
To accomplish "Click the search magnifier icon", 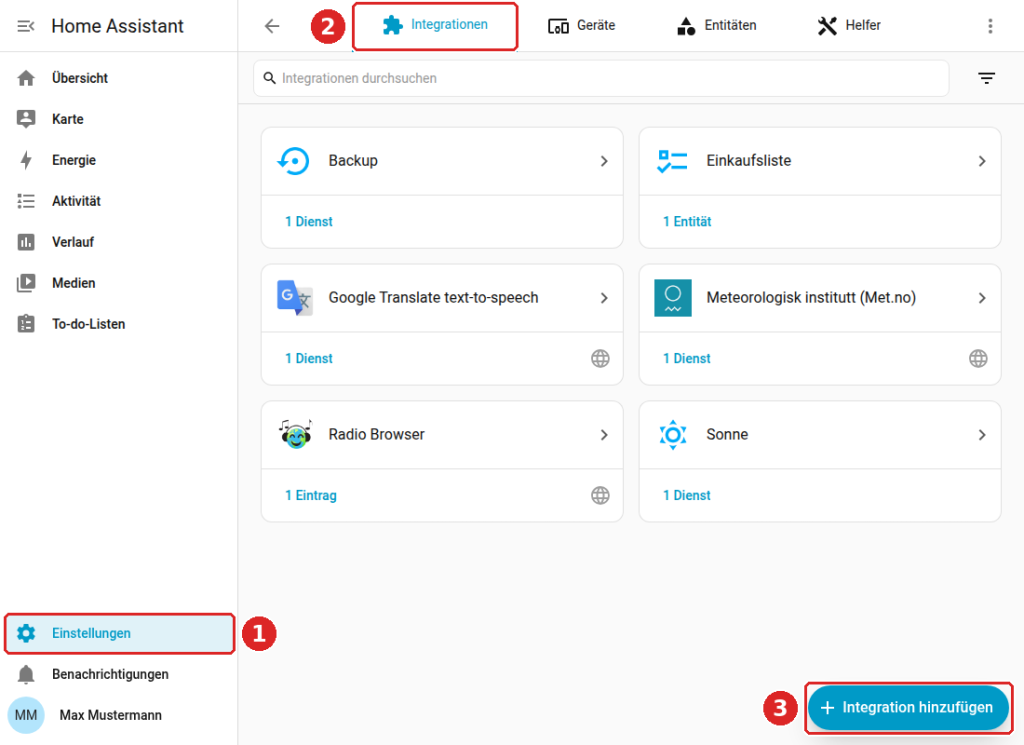I will [269, 78].
